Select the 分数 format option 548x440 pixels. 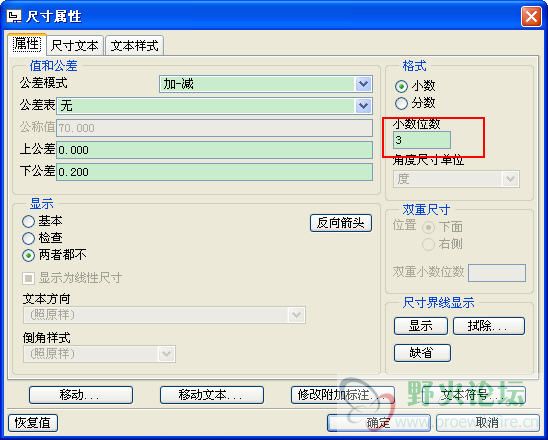[x=401, y=103]
